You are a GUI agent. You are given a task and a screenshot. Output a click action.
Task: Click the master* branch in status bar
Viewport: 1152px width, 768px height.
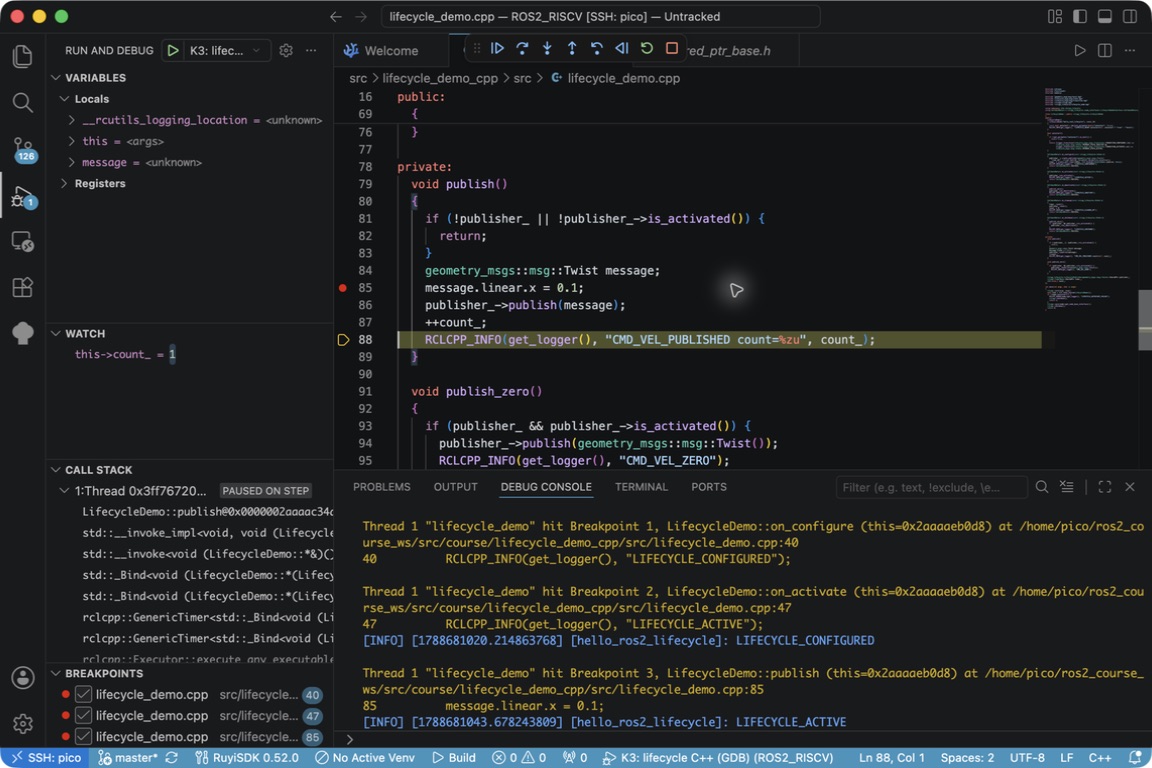tap(129, 757)
